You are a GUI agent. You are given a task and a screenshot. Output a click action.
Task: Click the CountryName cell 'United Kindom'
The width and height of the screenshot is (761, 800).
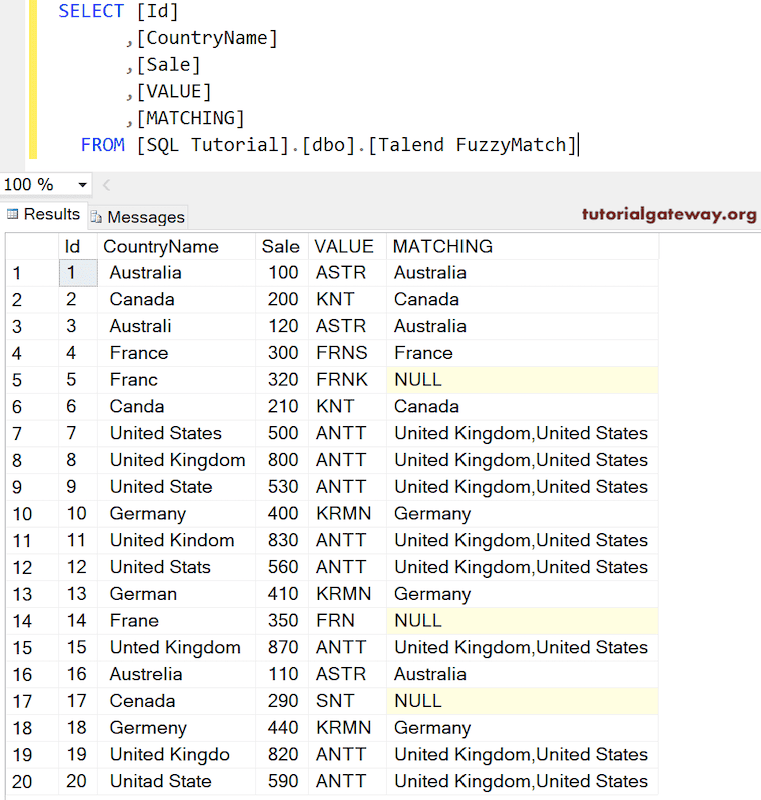click(176, 540)
